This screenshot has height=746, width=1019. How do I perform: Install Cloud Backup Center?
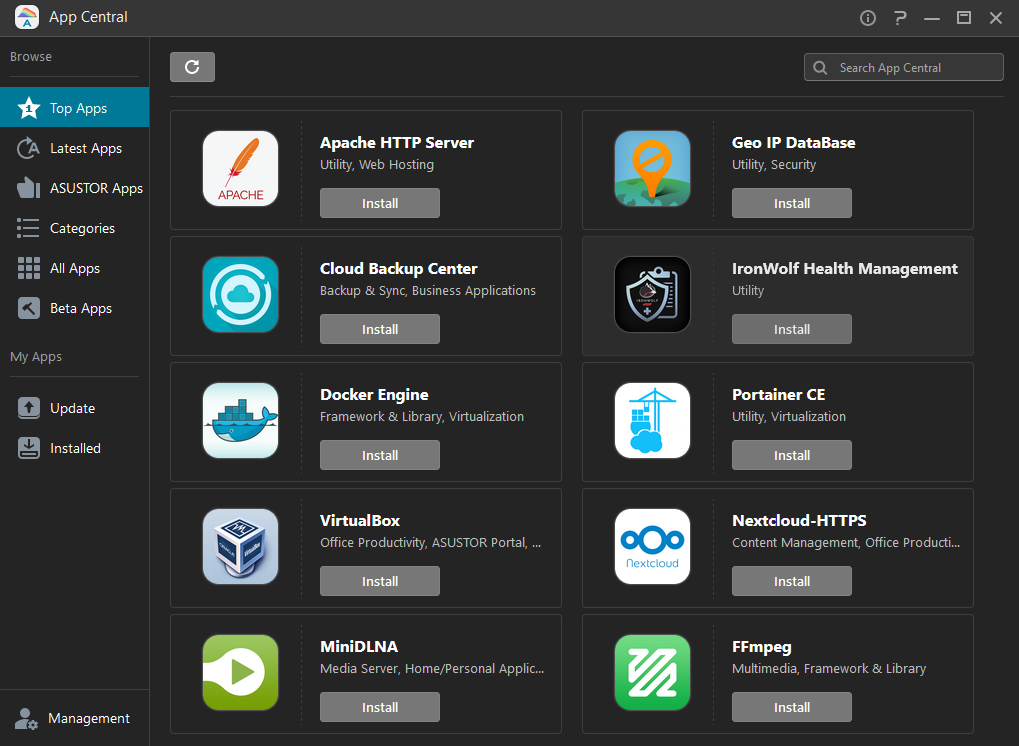coord(380,329)
